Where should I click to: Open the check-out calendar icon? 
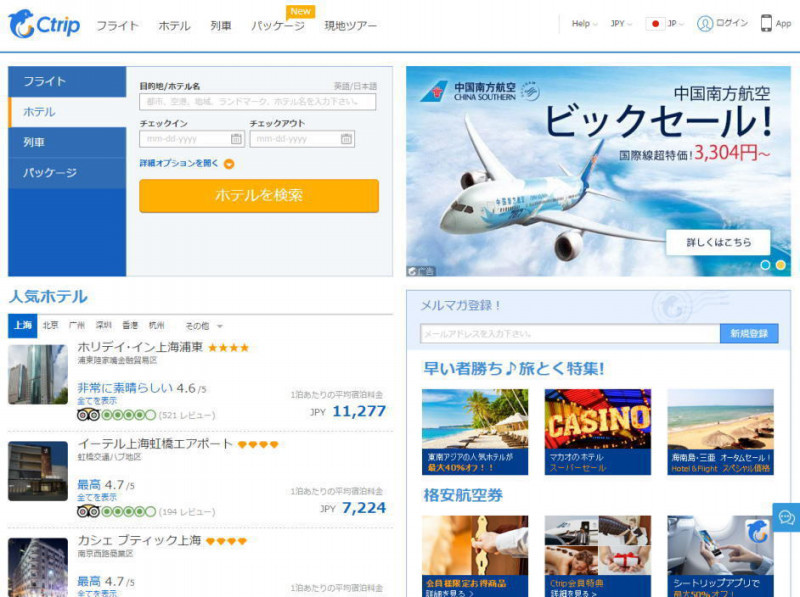[x=346, y=139]
